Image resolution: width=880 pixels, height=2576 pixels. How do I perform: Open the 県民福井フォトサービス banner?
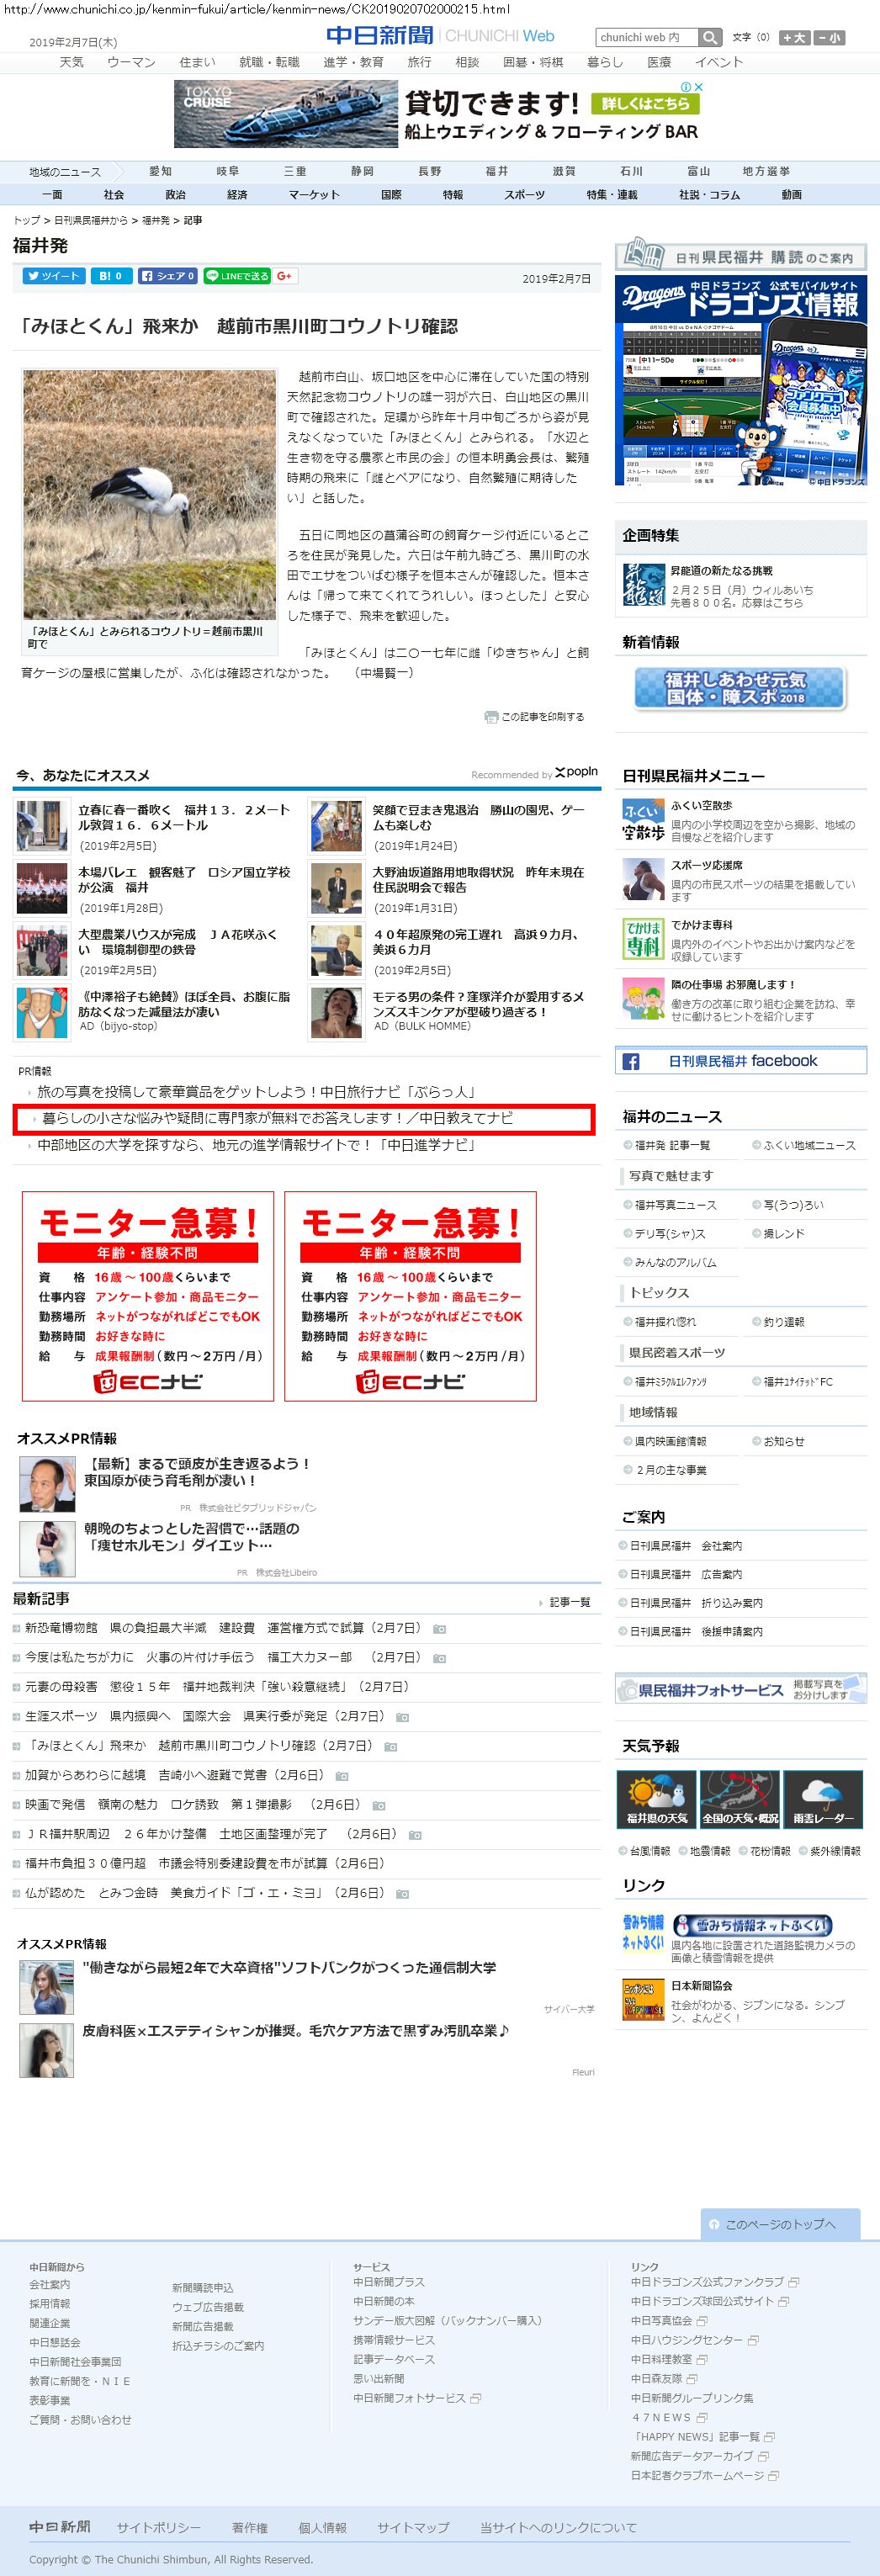740,1689
